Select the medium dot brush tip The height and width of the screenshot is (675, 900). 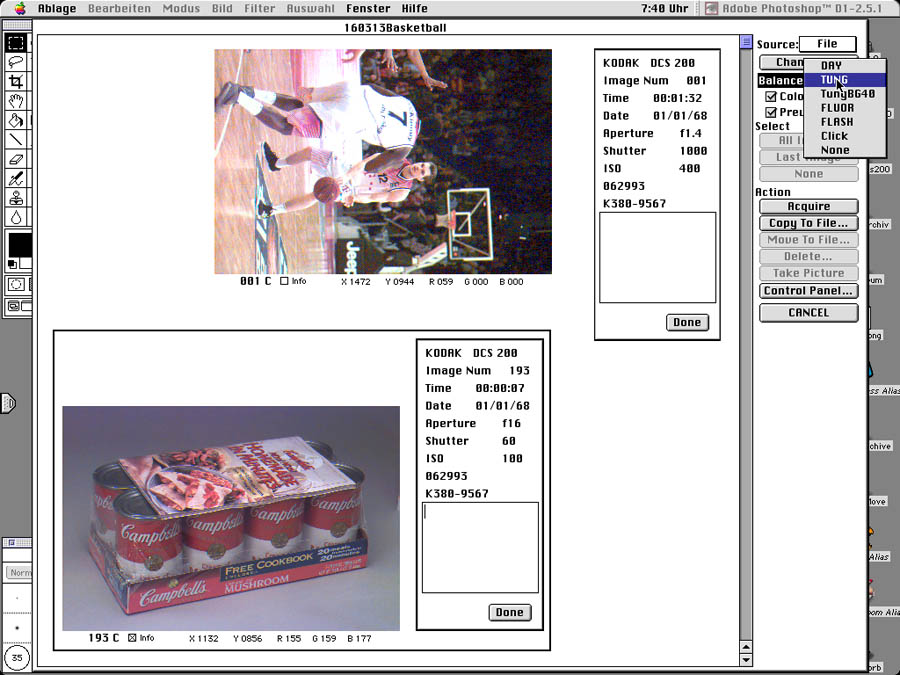[17, 628]
